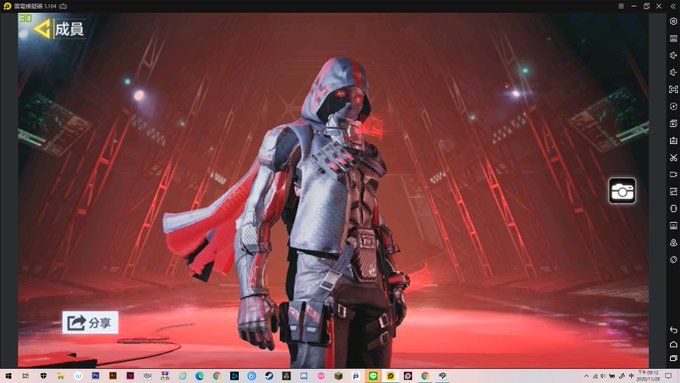The height and width of the screenshot is (383, 680).
Task: Open Android recent apps from sidebar
Action: click(x=673, y=358)
